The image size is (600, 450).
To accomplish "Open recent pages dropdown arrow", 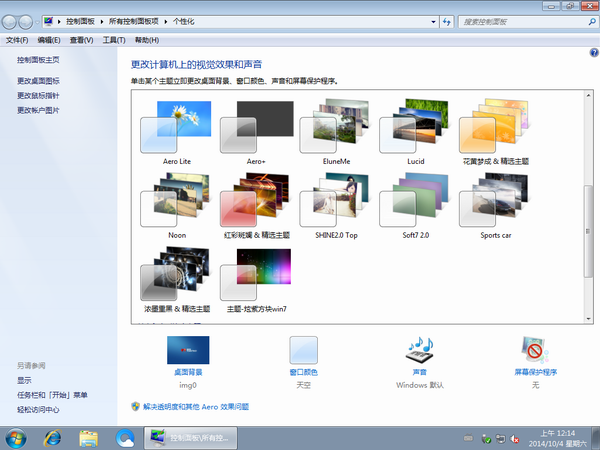I will pyautogui.click(x=37, y=22).
